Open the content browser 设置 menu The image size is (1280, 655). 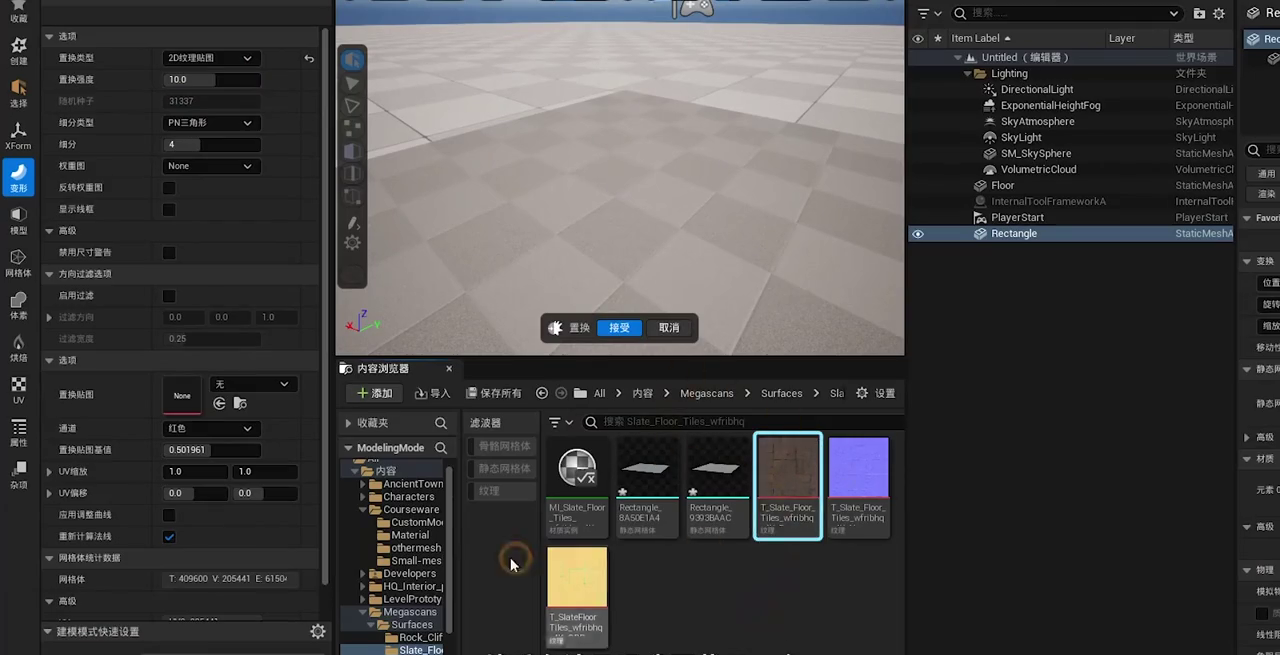tap(875, 393)
